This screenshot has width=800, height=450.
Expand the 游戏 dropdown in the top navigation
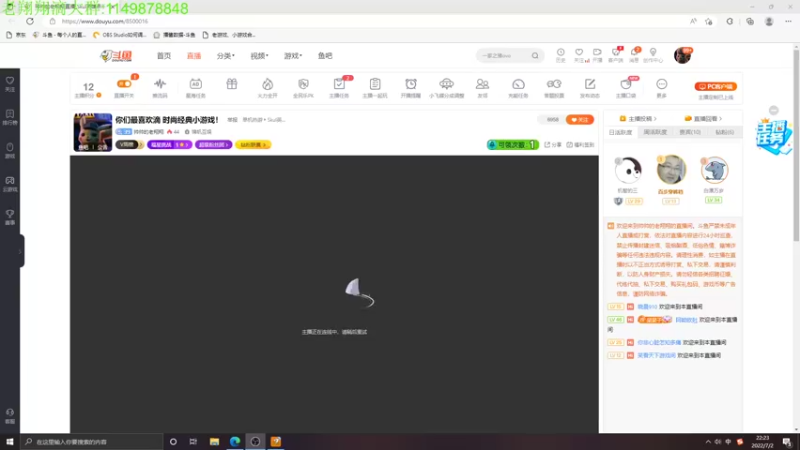click(x=293, y=56)
